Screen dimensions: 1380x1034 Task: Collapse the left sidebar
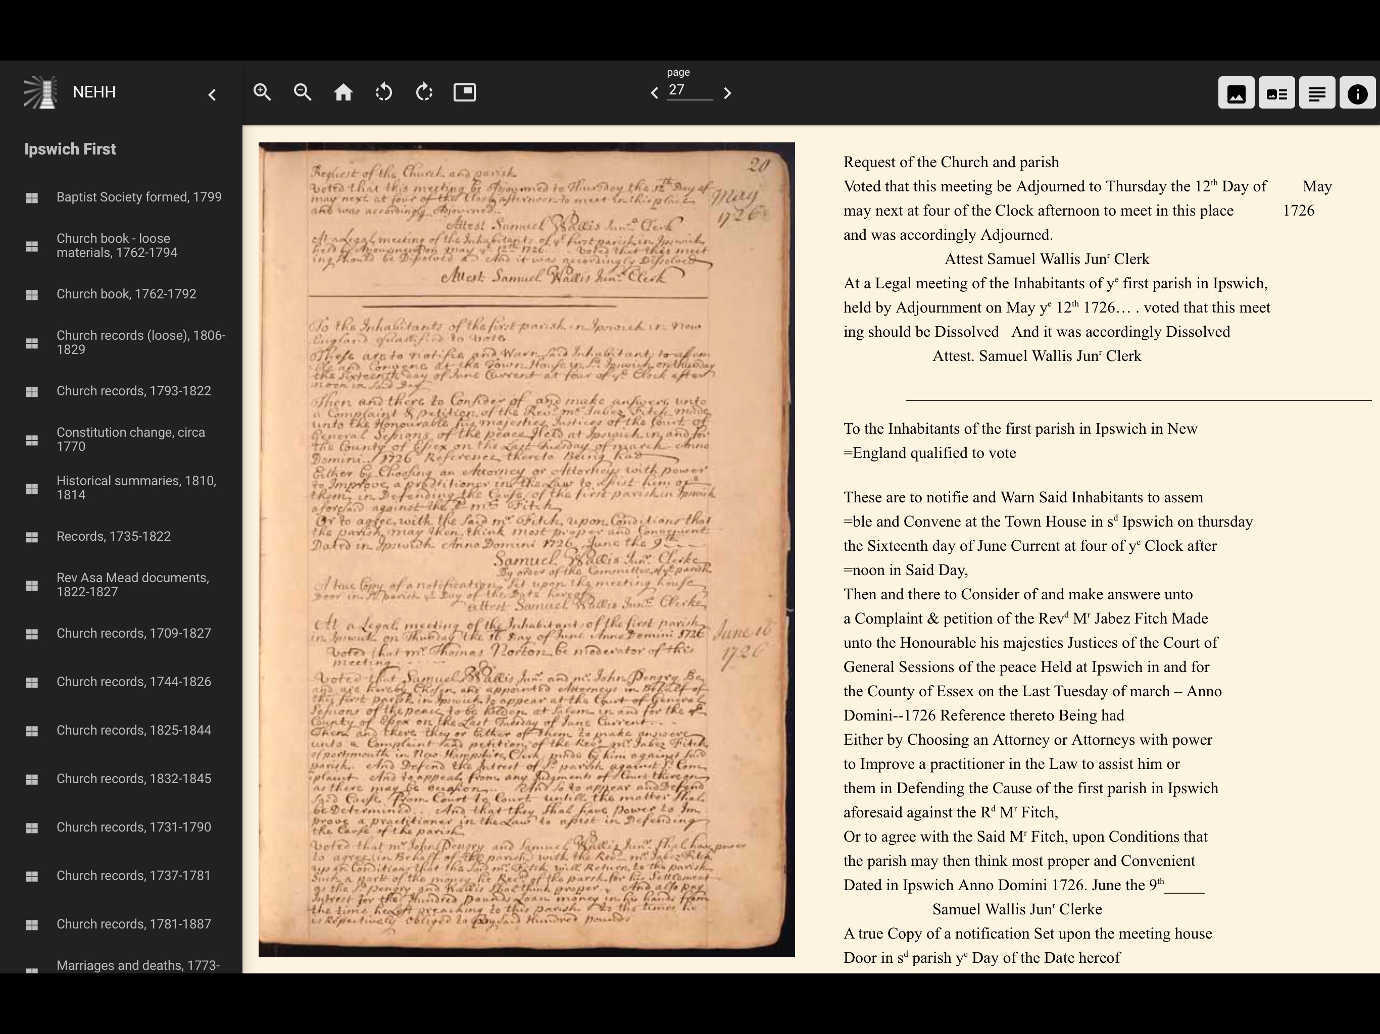(212, 94)
